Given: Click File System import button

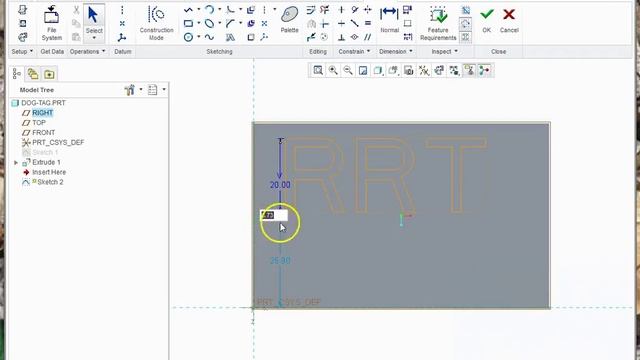Looking at the screenshot, I should pyautogui.click(x=51, y=23).
